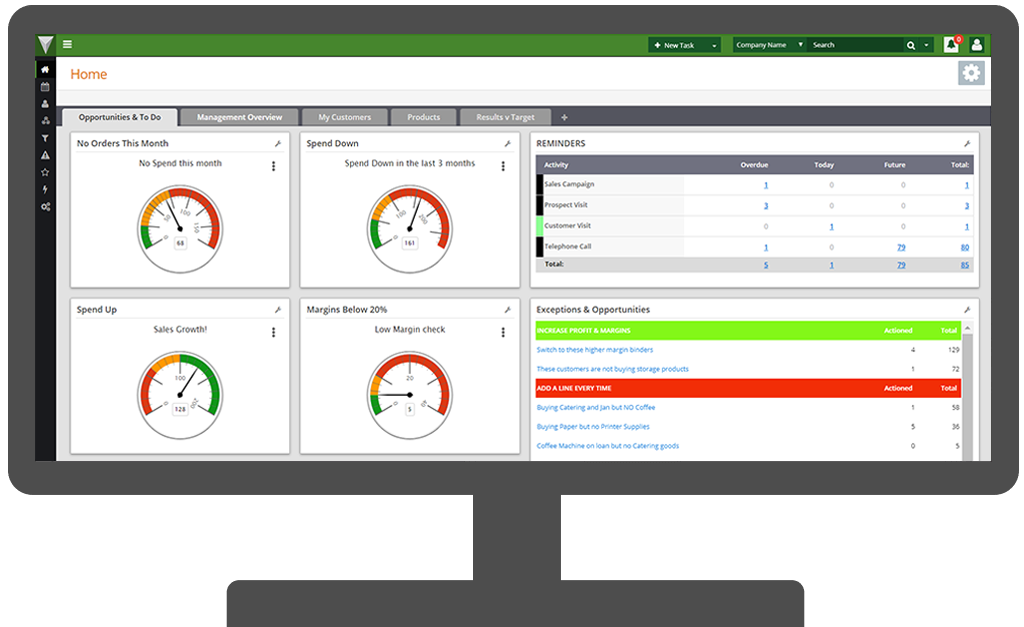
Task: Click the warning triangle sidebar icon
Action: (x=45, y=155)
